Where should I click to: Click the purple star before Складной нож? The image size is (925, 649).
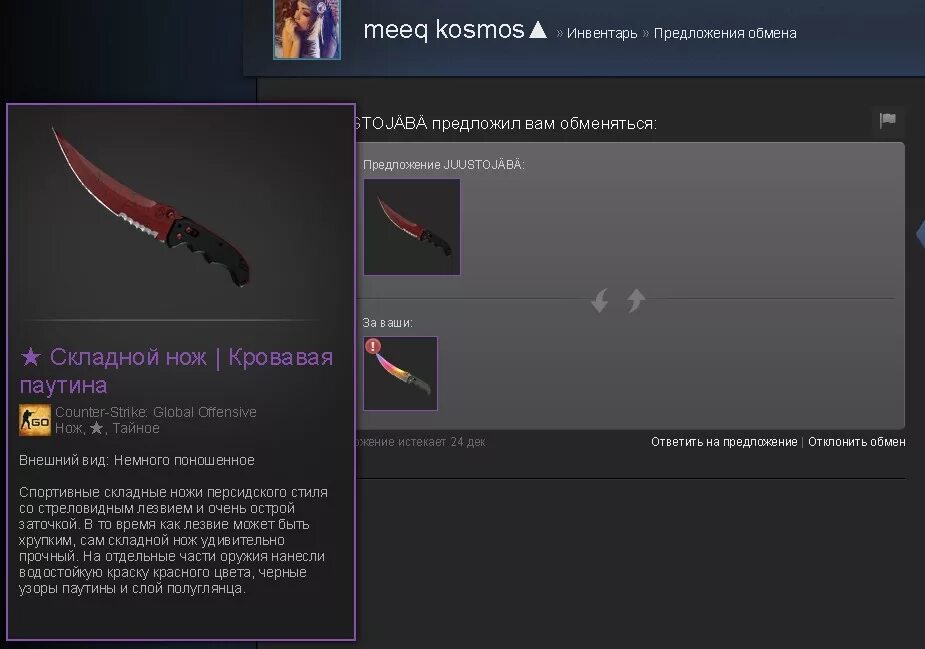click(x=31, y=356)
